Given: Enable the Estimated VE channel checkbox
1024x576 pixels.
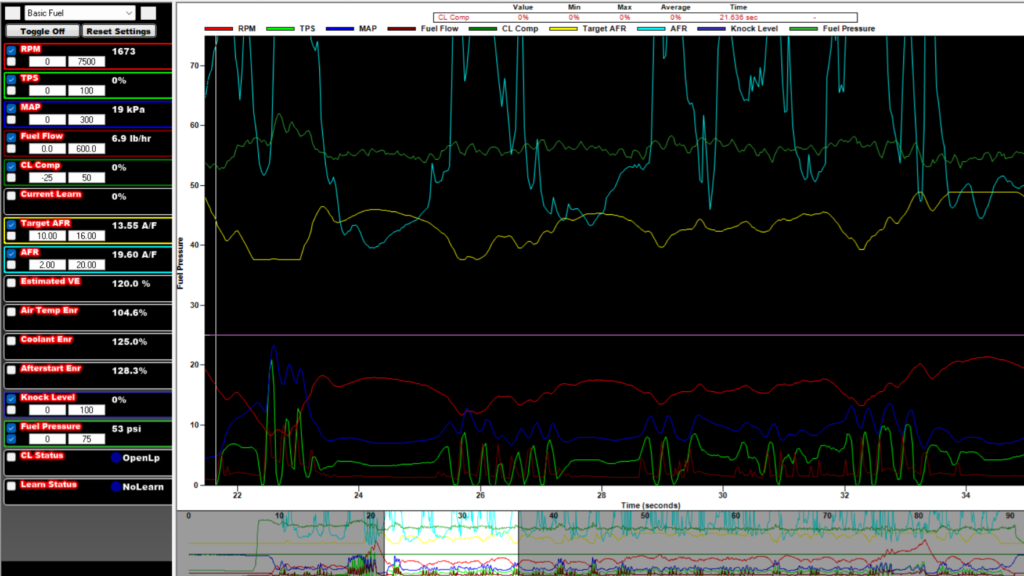Looking at the screenshot, I should 11,283.
